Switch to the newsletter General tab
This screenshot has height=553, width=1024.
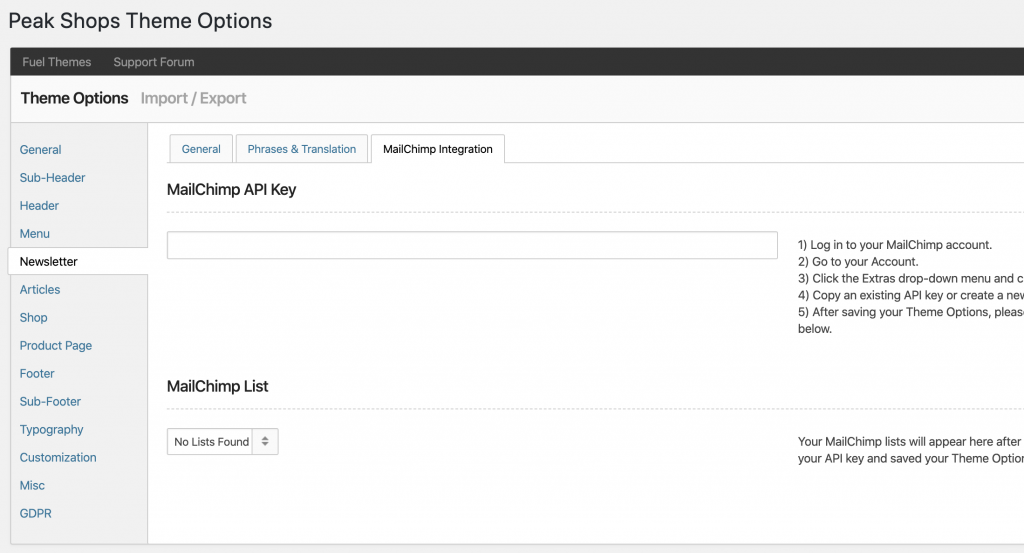click(x=201, y=149)
